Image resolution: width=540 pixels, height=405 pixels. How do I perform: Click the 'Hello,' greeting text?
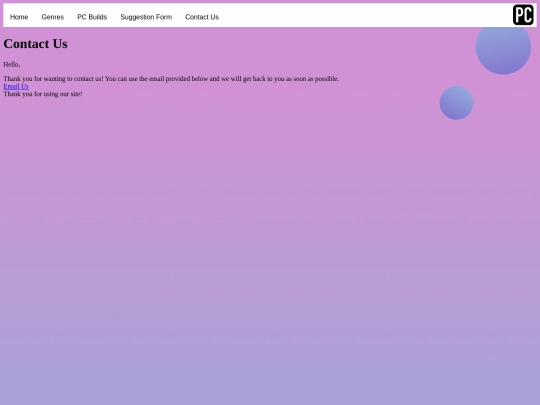tap(12, 64)
